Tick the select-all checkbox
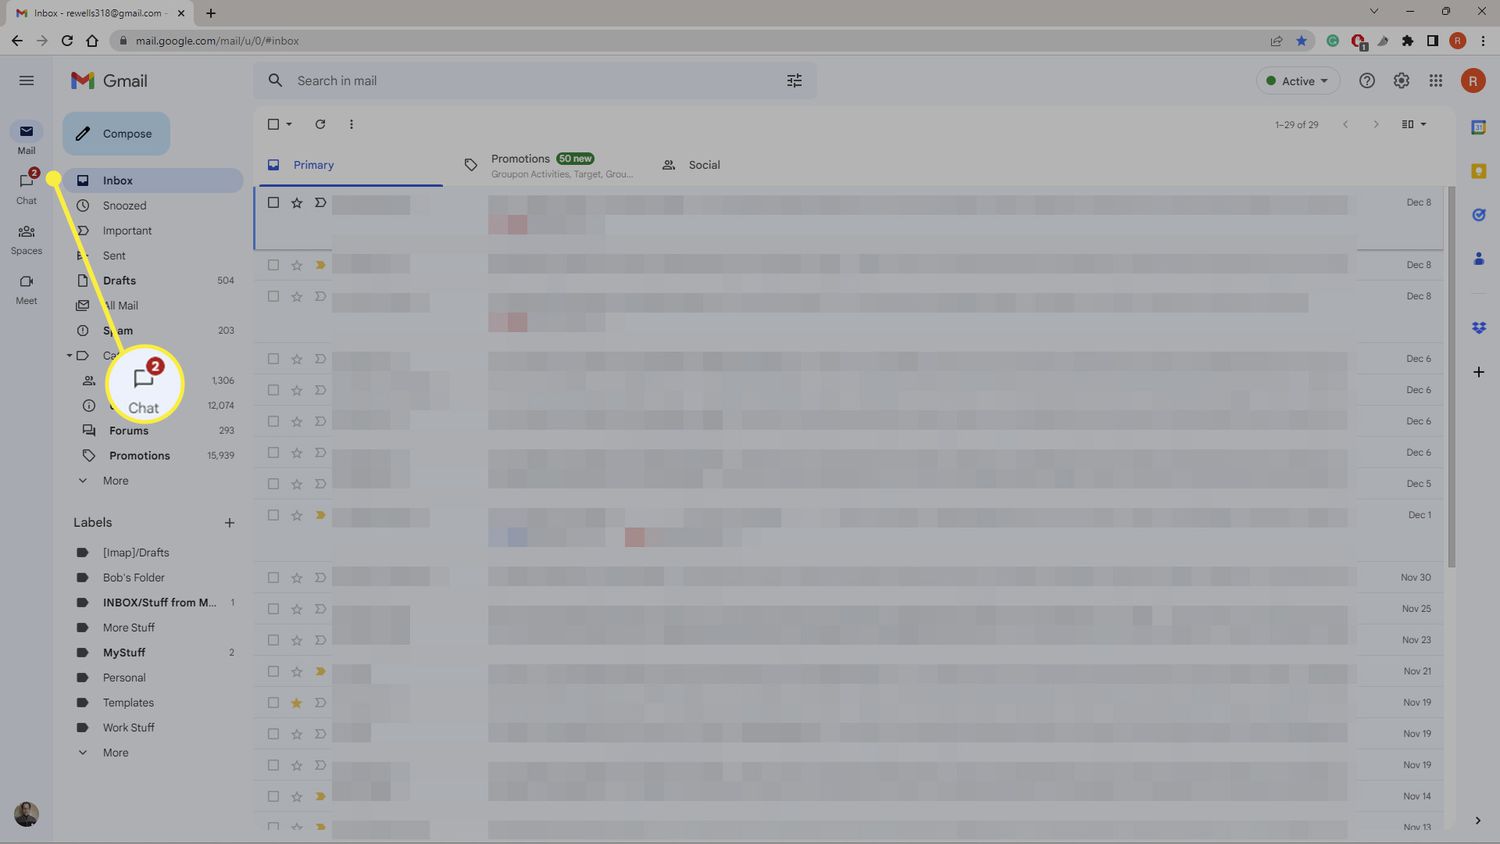Image resolution: width=1500 pixels, height=844 pixels. pos(273,124)
